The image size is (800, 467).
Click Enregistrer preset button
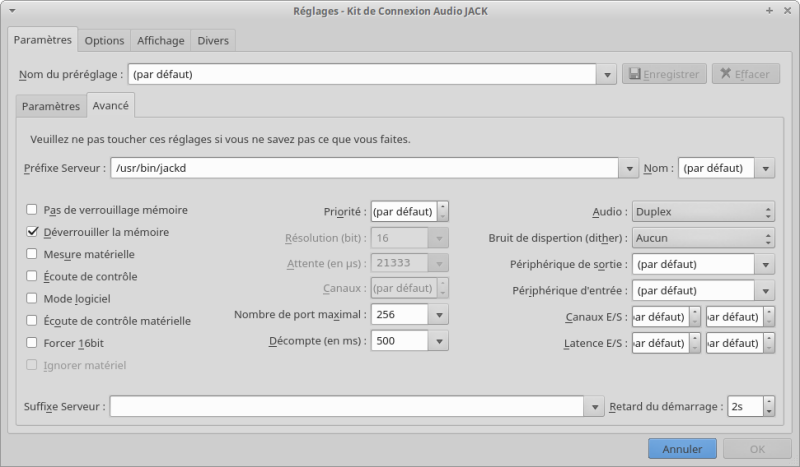[664, 74]
